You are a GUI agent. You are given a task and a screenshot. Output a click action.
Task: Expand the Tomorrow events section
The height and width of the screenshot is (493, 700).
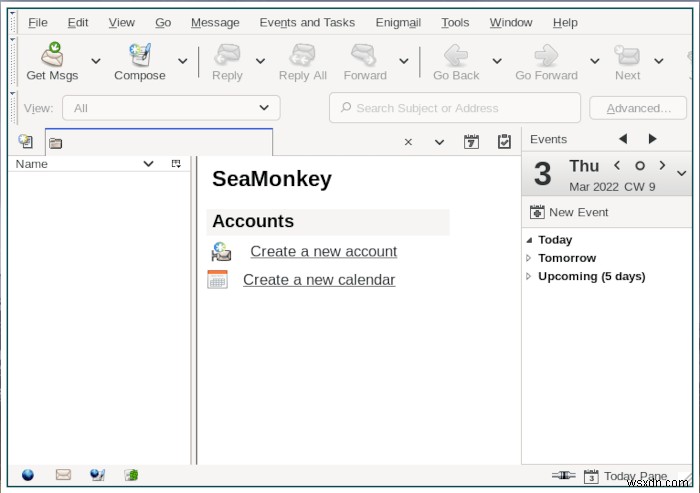pos(529,258)
